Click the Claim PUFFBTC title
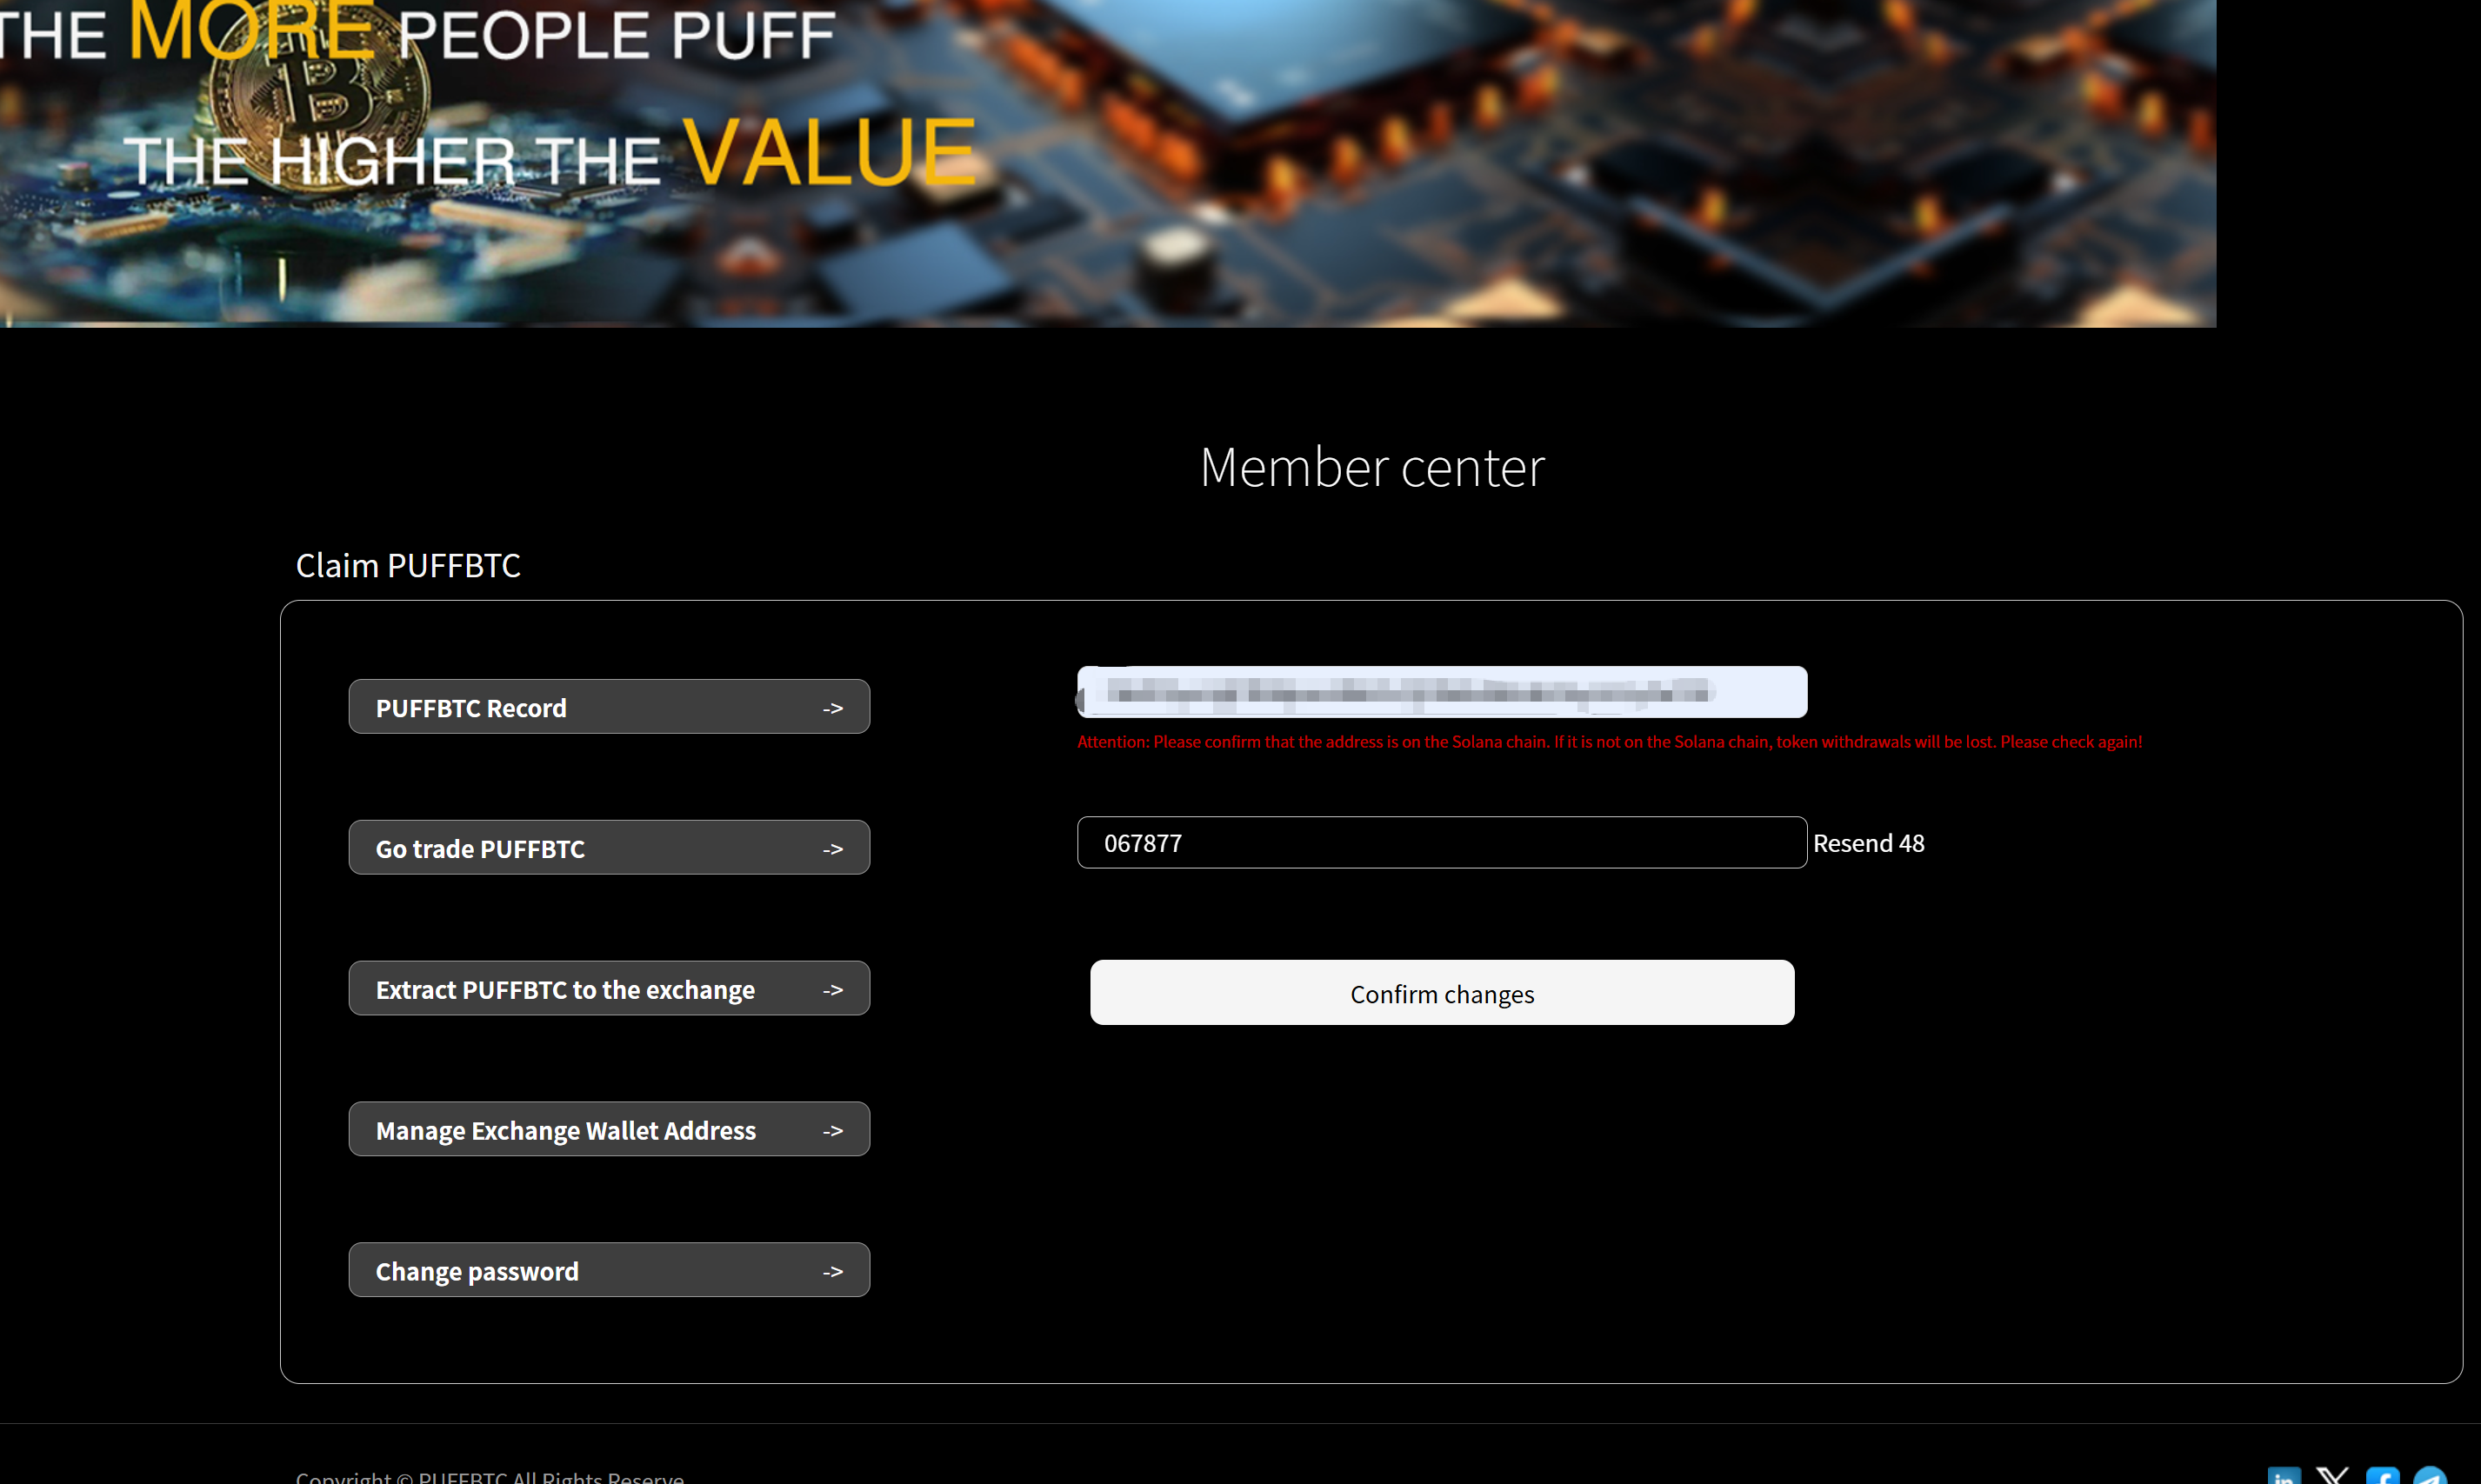2481x1484 pixels. (x=408, y=566)
